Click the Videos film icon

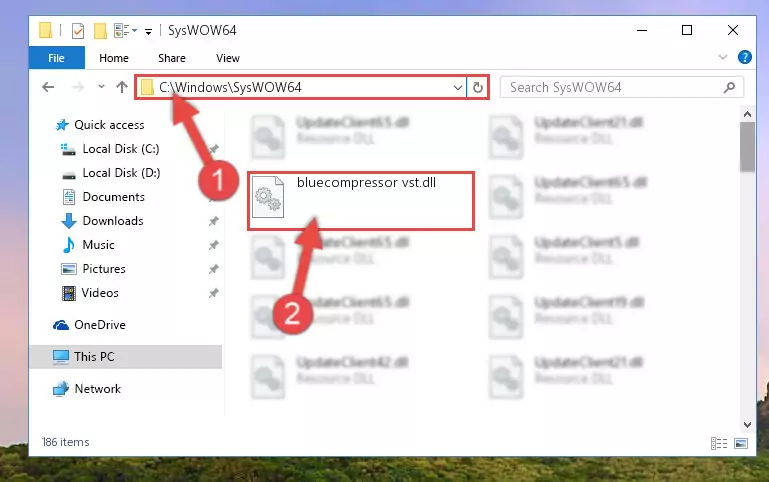(69, 293)
